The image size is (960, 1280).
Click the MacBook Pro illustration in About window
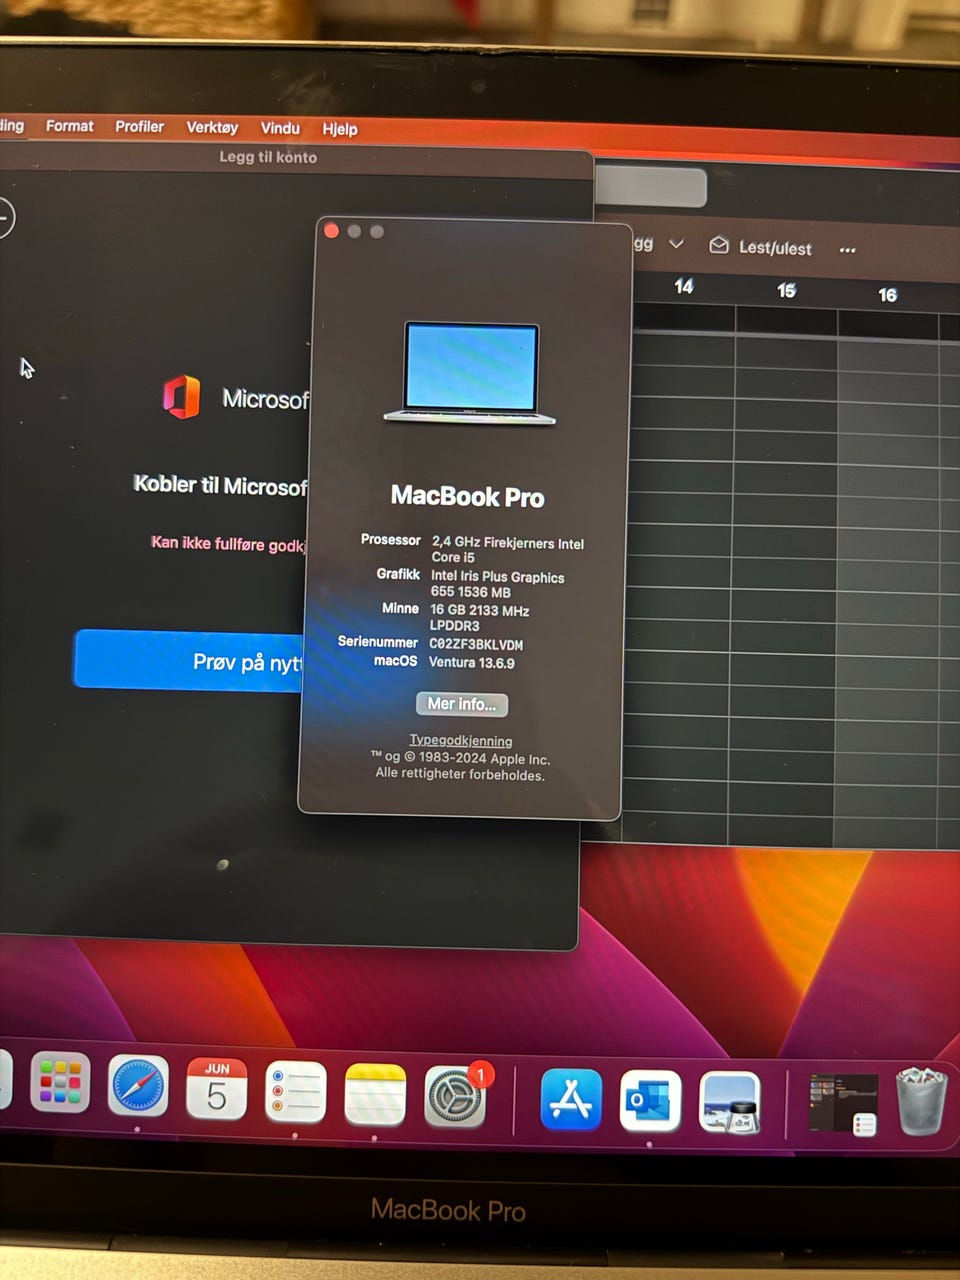[x=469, y=373]
